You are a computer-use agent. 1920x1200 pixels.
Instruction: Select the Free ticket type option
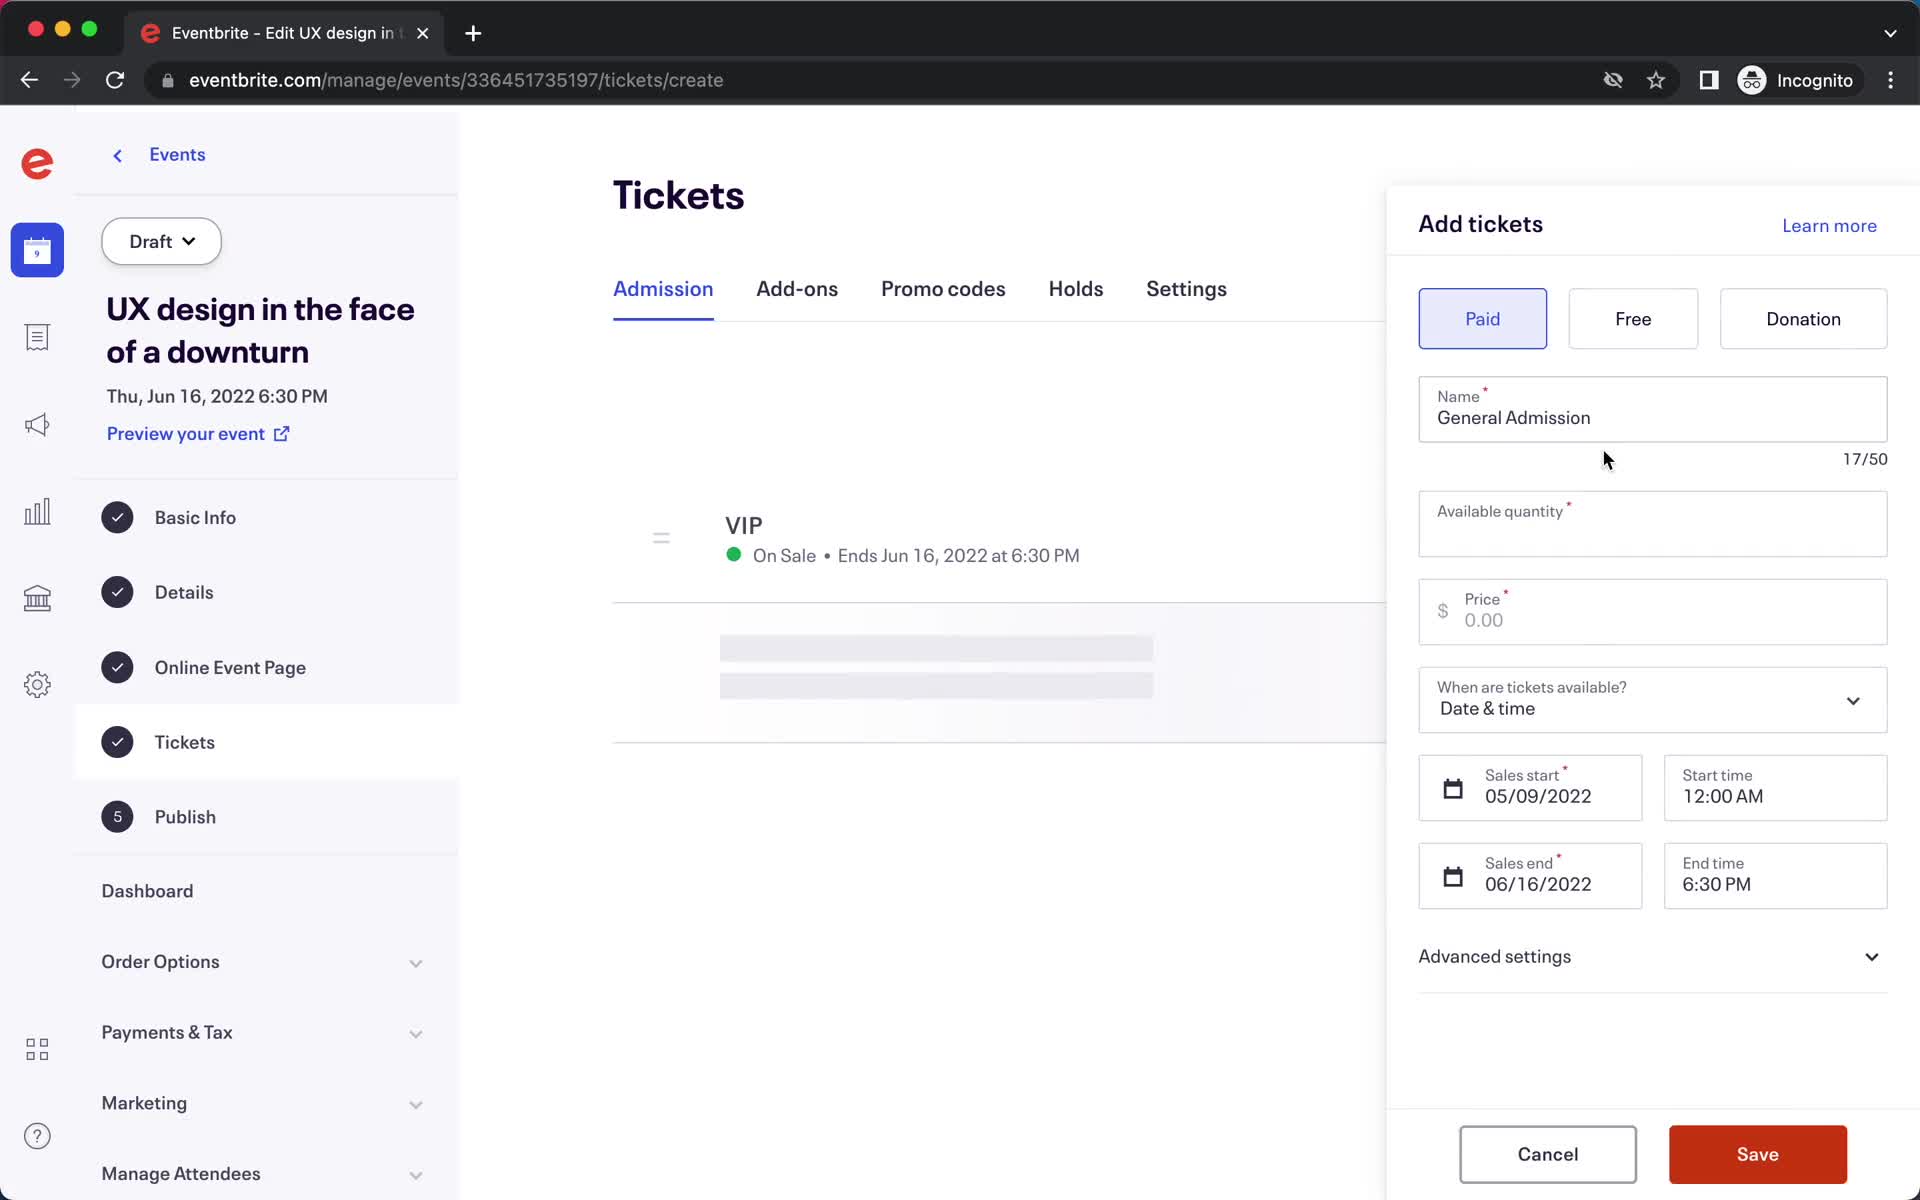click(1632, 318)
